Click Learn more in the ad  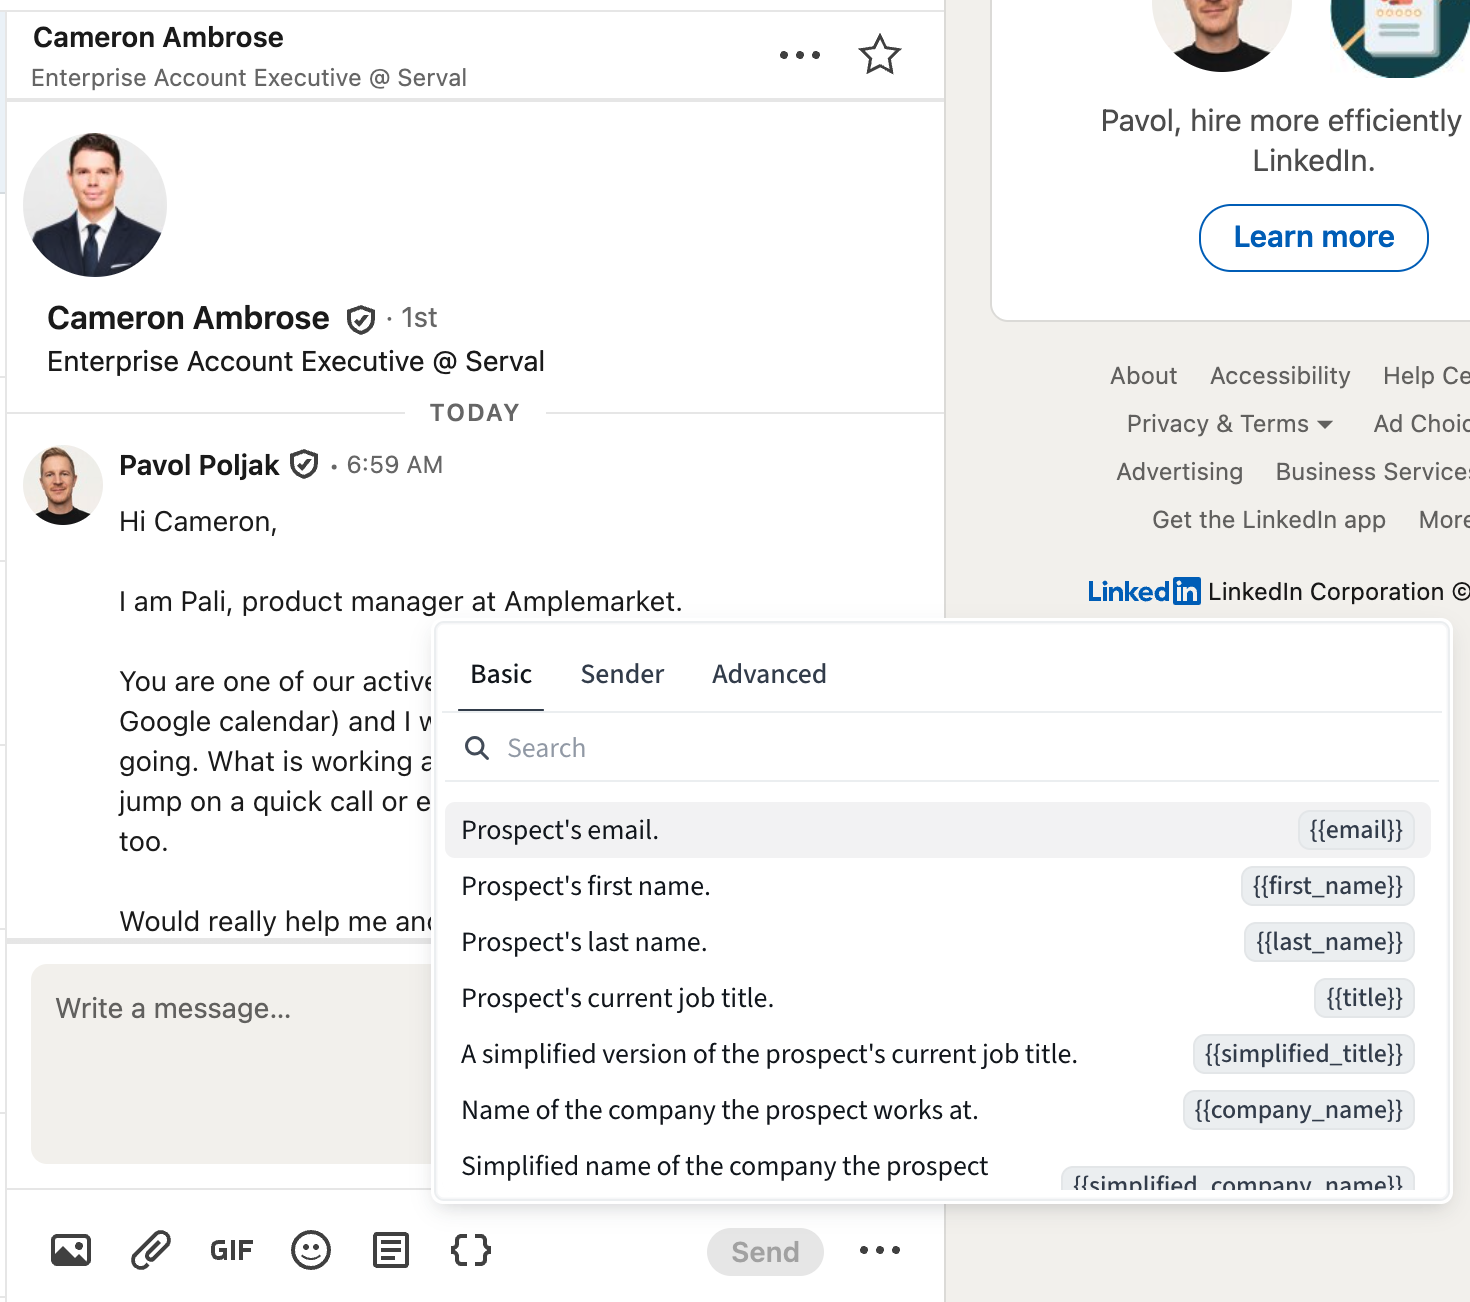pyautogui.click(x=1314, y=238)
